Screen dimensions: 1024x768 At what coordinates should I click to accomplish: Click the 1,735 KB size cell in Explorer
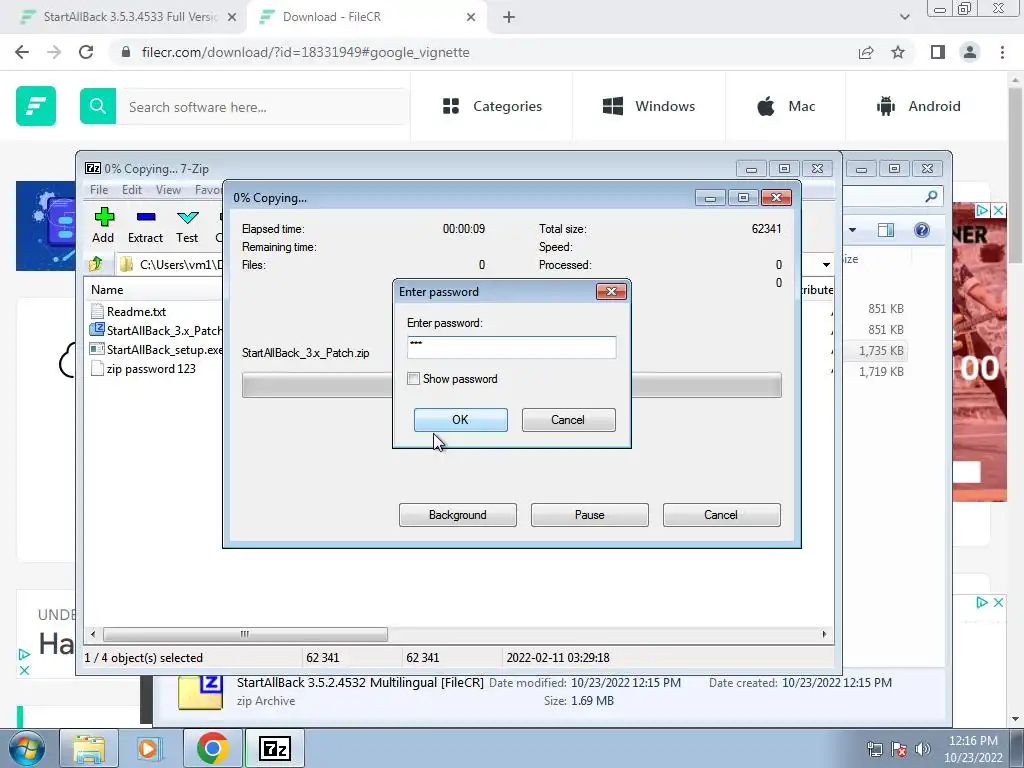(x=881, y=351)
